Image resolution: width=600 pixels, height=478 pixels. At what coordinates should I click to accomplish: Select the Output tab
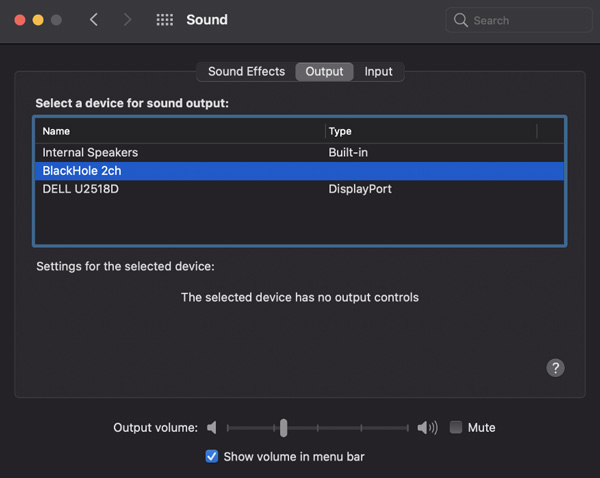pos(324,72)
